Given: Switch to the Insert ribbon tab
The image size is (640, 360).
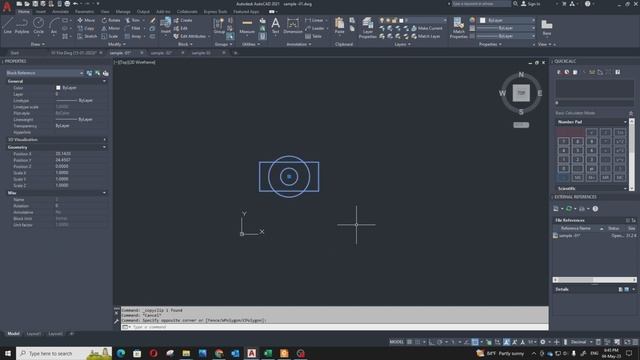Looking at the screenshot, I should click(41, 12).
